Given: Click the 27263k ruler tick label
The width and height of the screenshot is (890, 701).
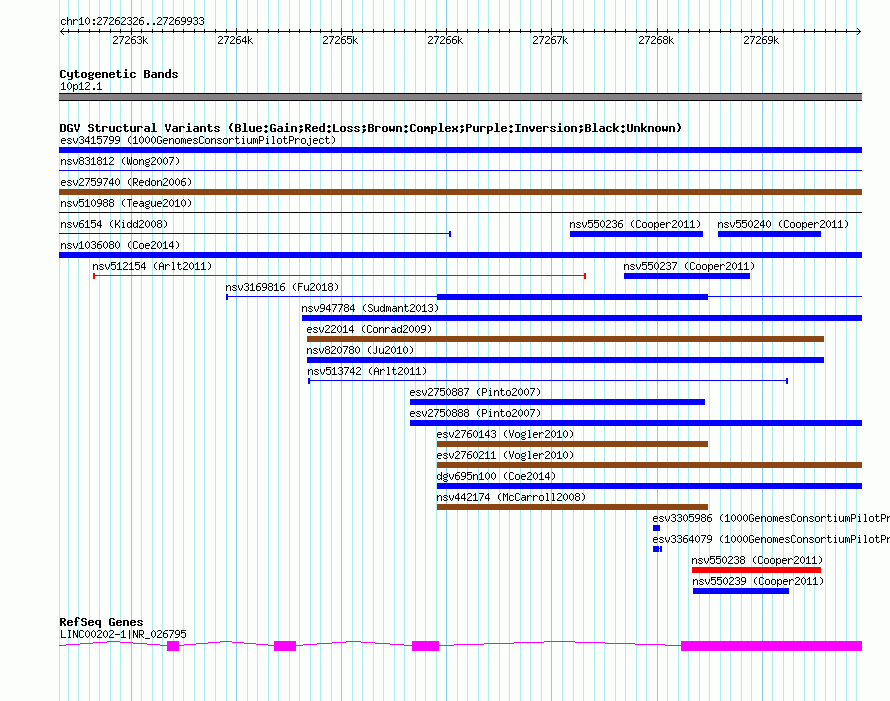Looking at the screenshot, I should pyautogui.click(x=130, y=40).
